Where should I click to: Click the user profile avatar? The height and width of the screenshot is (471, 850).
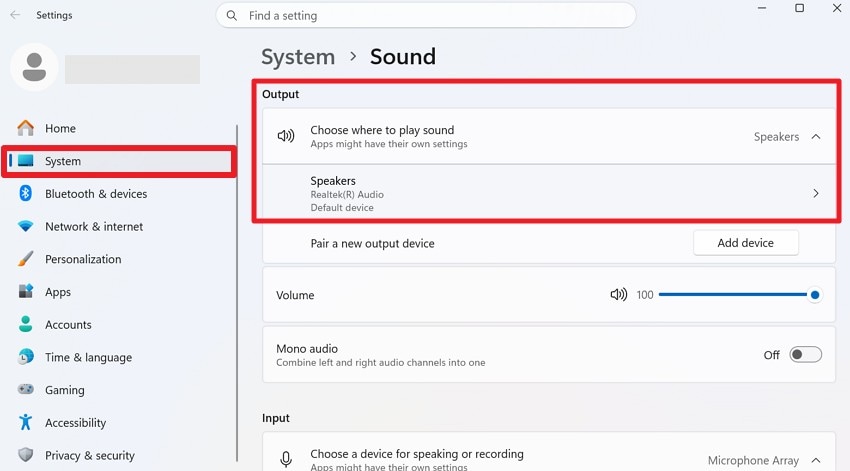(34, 67)
